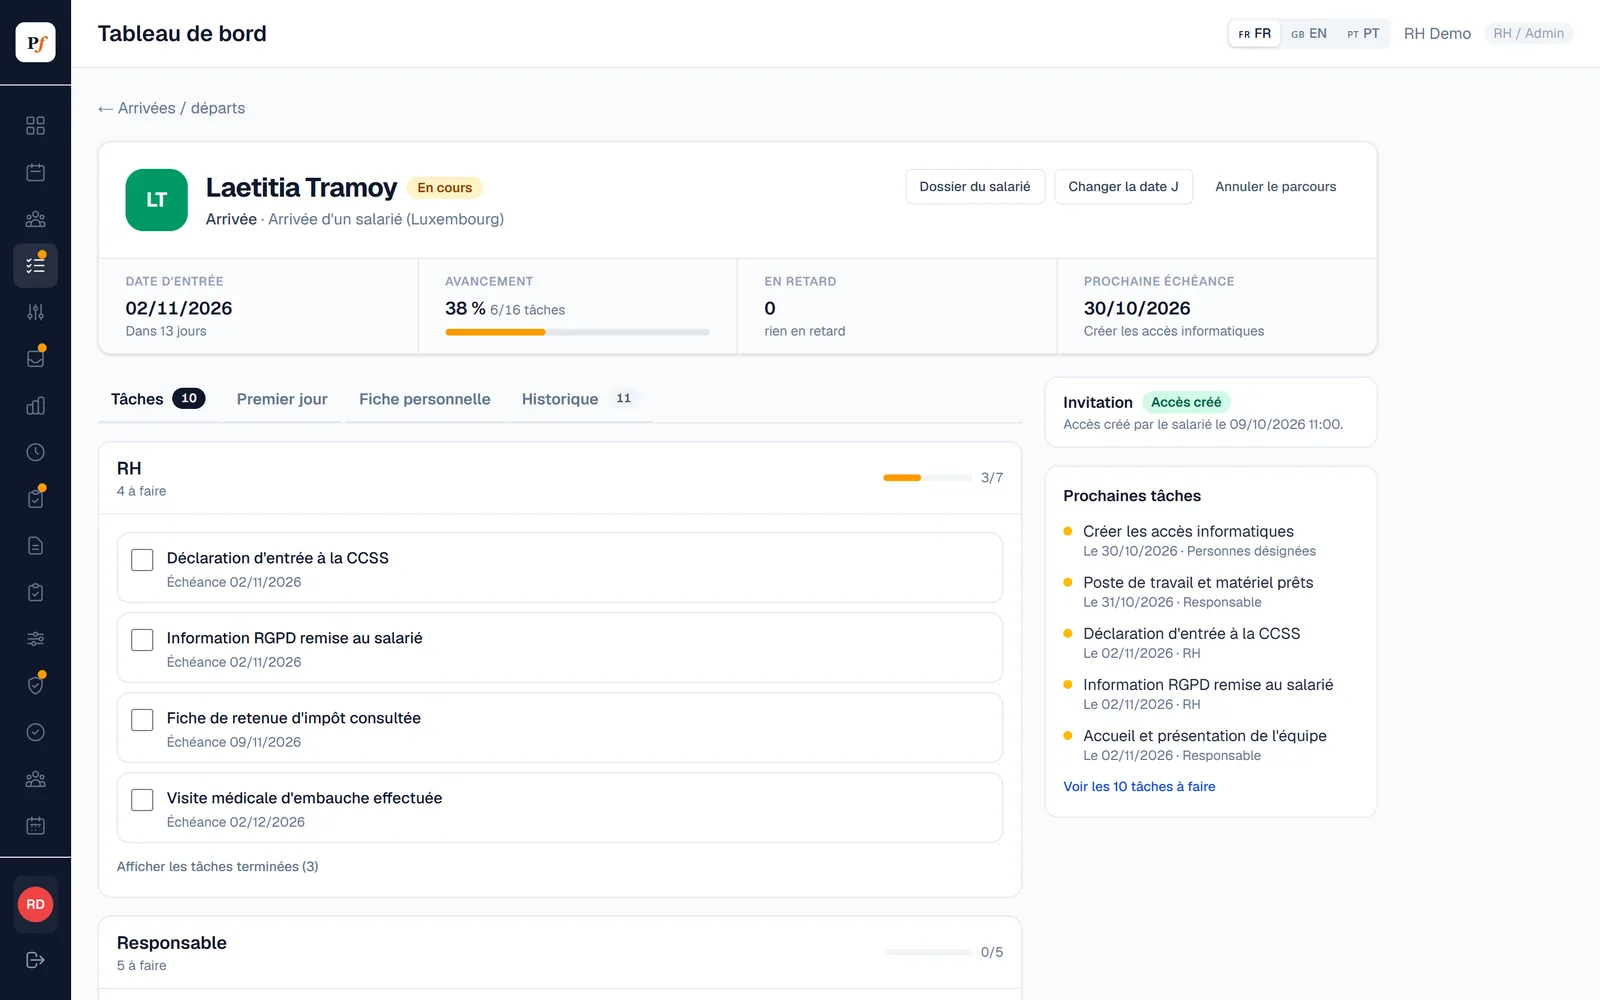Screen dimensions: 1600x1000
Task: Click Accueil et présentation de l'équipe
Action: pos(1205,736)
